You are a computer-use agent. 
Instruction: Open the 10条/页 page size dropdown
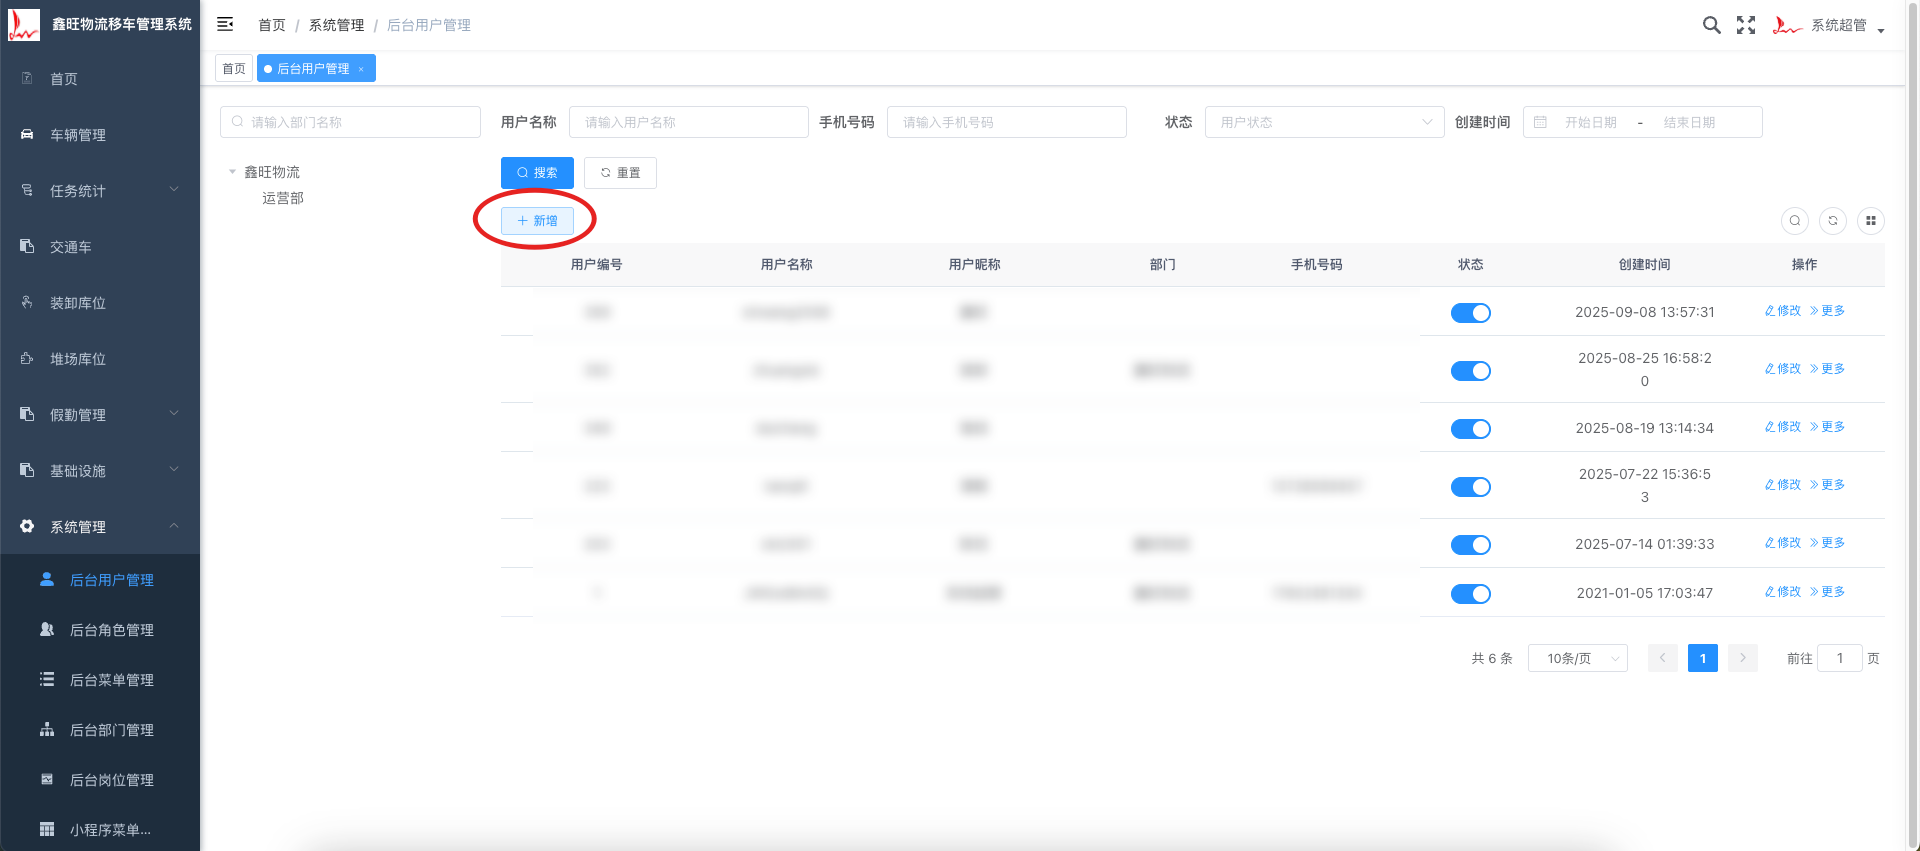point(1578,658)
